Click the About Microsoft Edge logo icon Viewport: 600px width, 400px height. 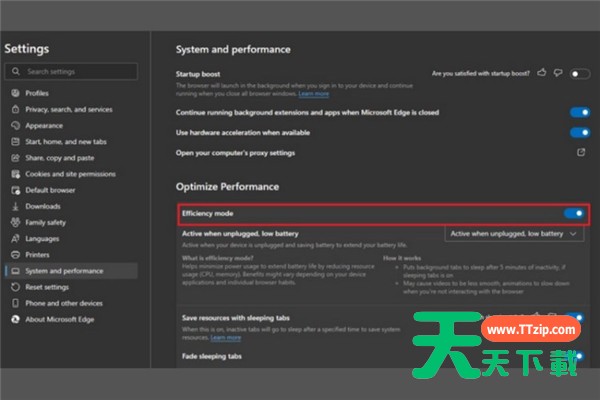click(15, 319)
